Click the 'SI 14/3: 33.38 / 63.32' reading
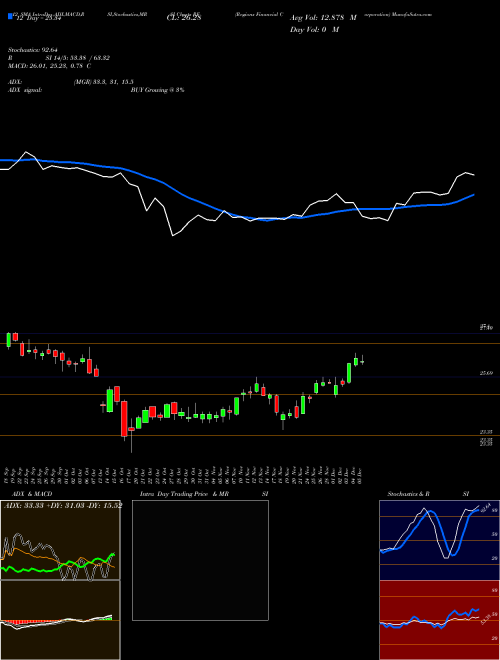The image size is (500, 660). pos(77,58)
